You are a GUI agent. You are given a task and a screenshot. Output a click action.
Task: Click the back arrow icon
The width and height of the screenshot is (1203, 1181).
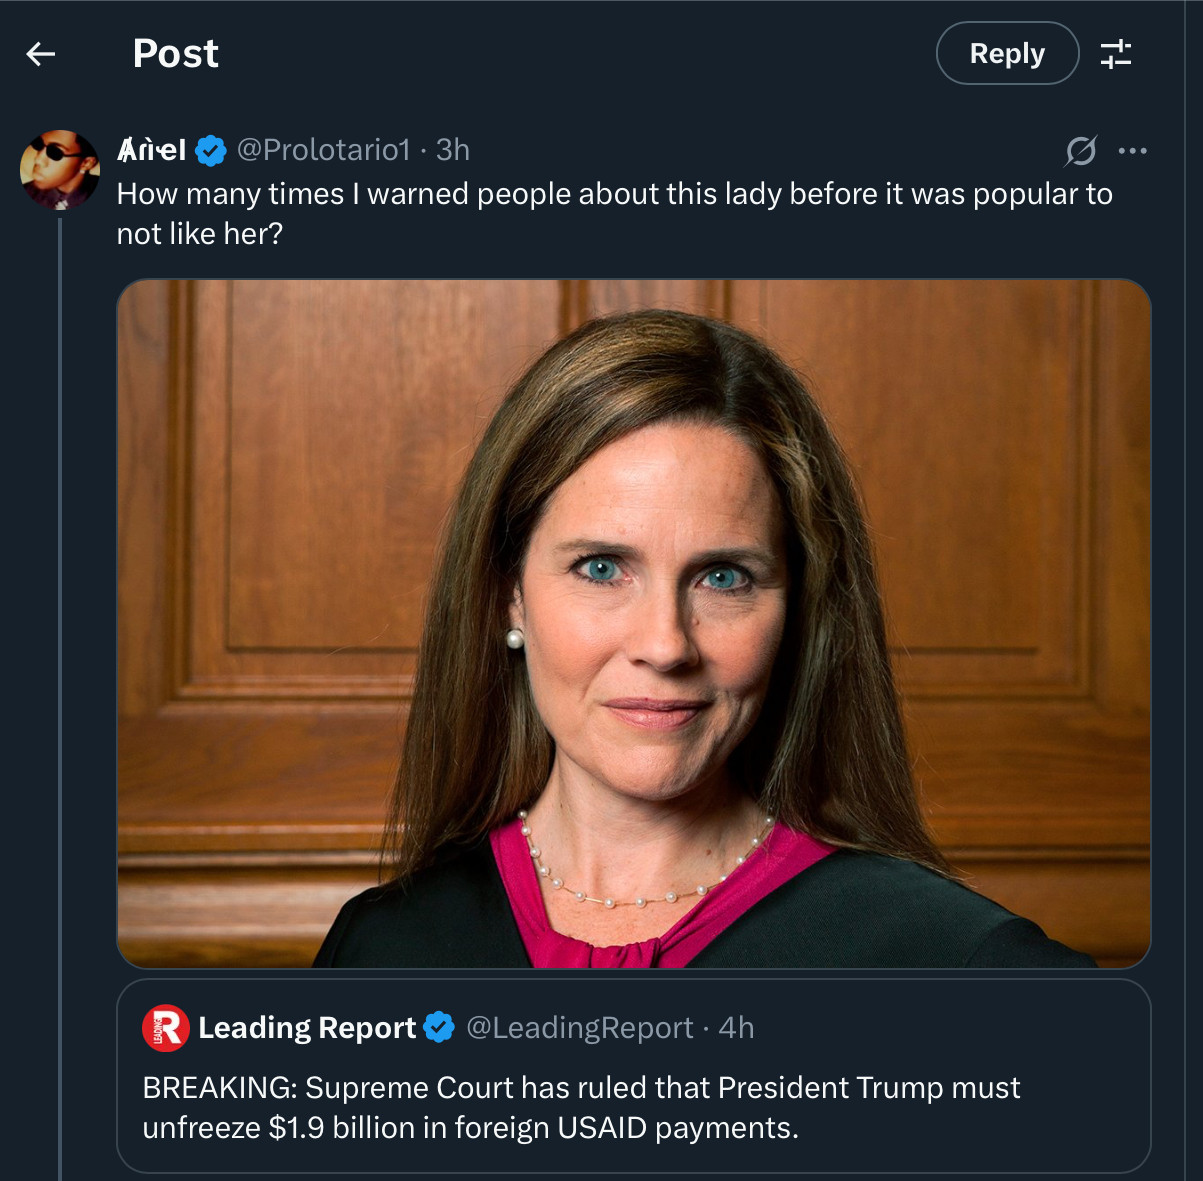coord(41,54)
